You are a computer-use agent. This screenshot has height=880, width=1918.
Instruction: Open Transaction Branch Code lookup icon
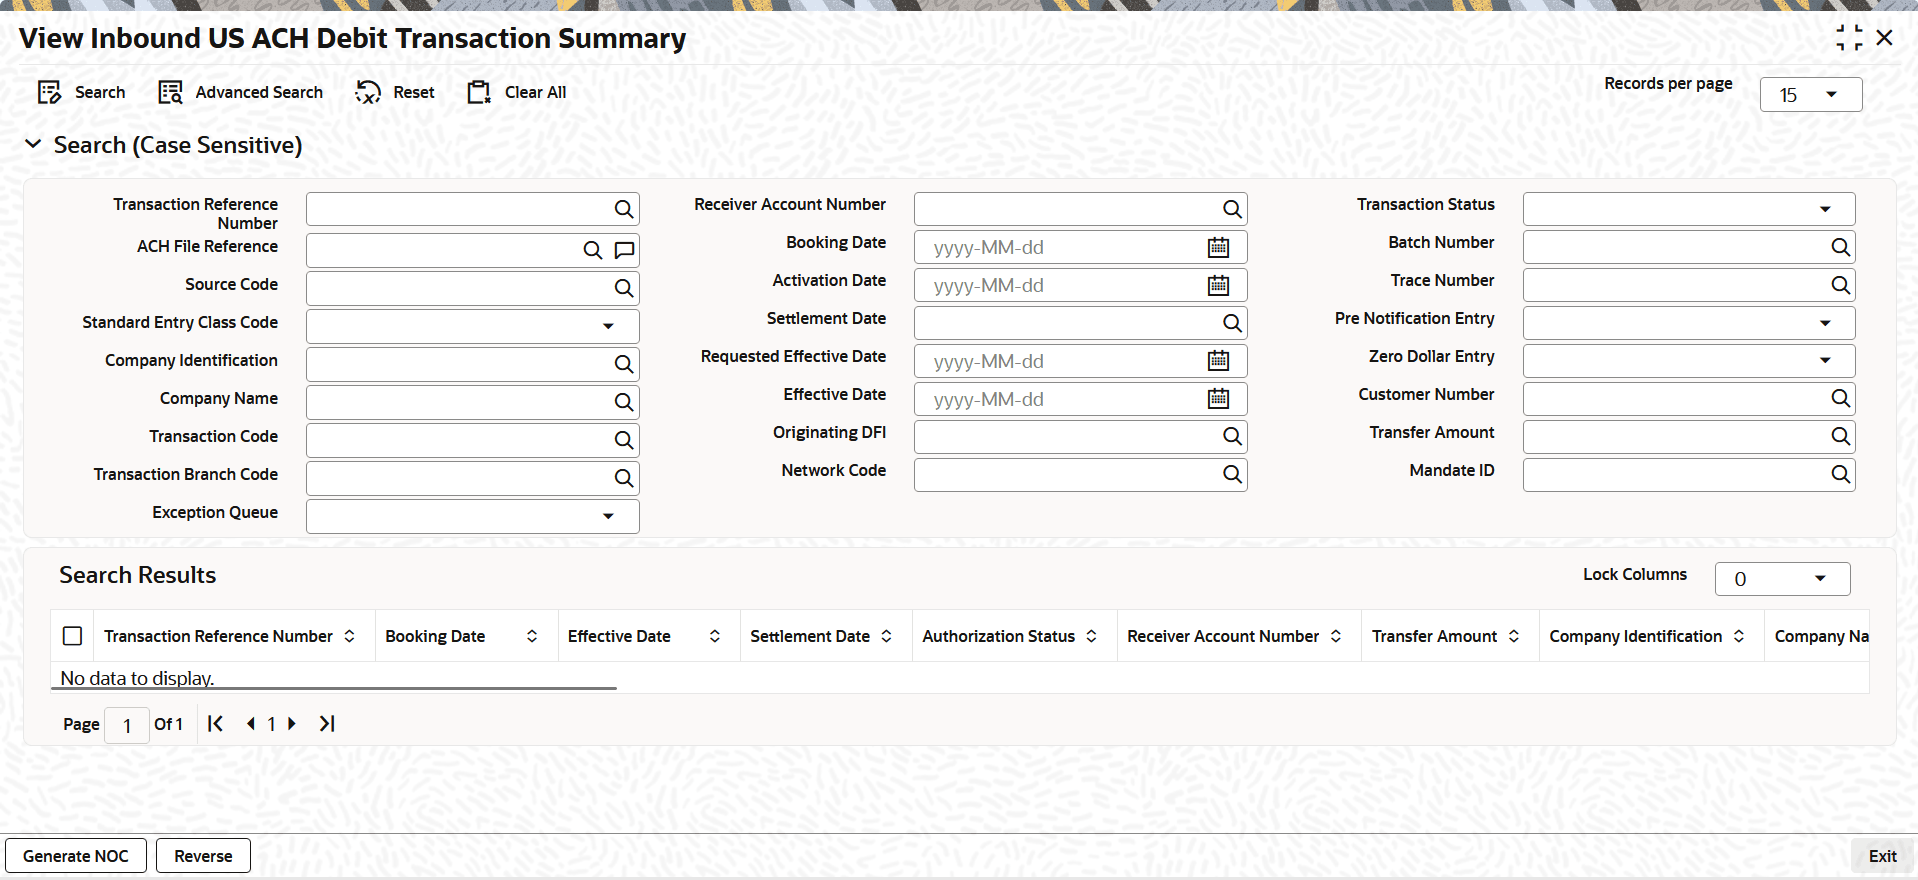coord(624,478)
